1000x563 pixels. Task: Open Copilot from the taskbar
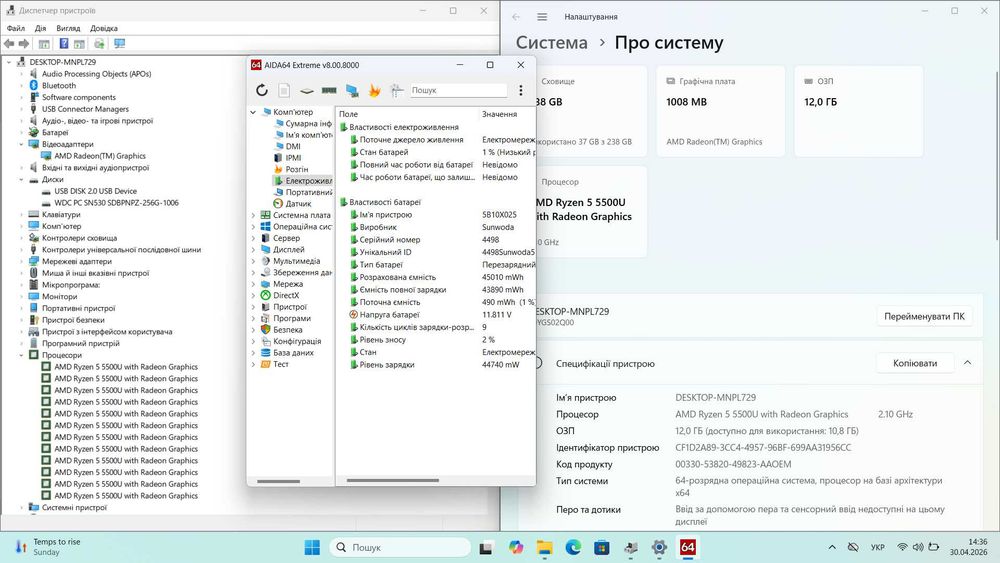click(516, 547)
